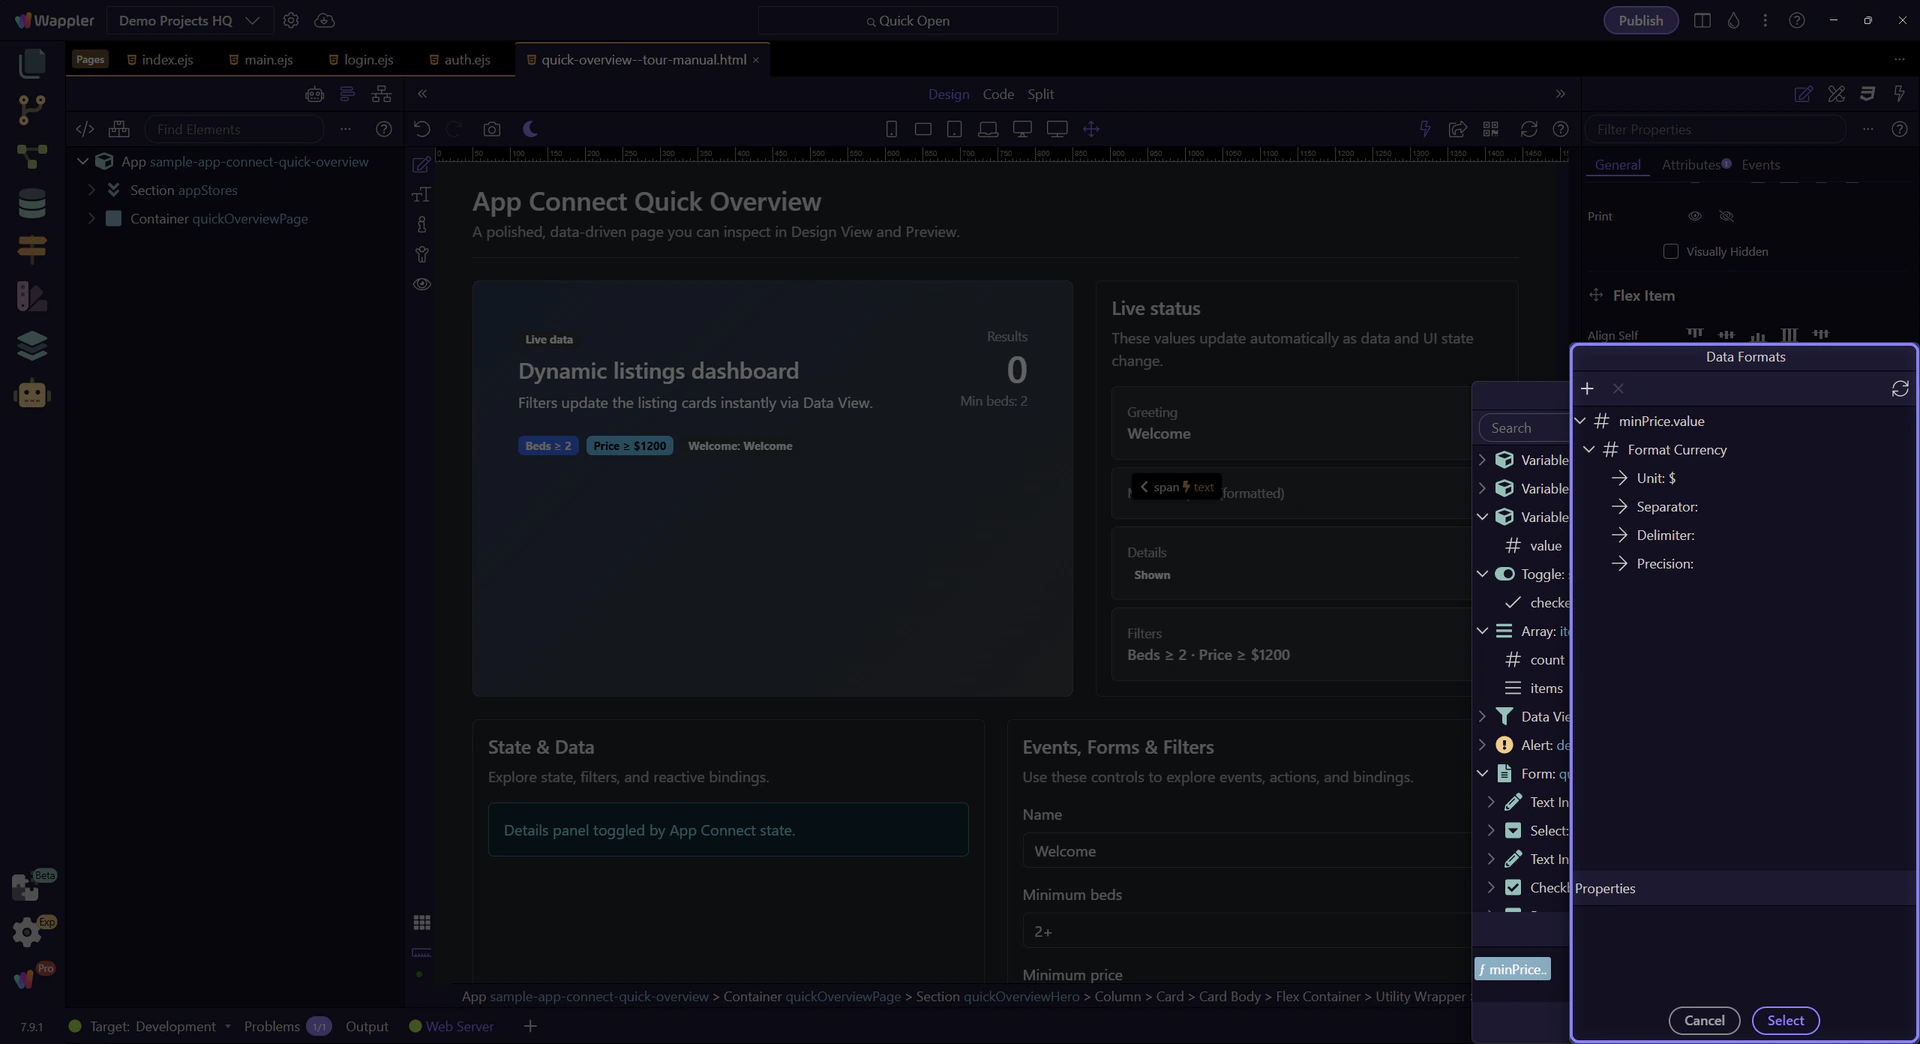Click the add format plus icon
This screenshot has height=1044, width=1920.
(x=1587, y=389)
